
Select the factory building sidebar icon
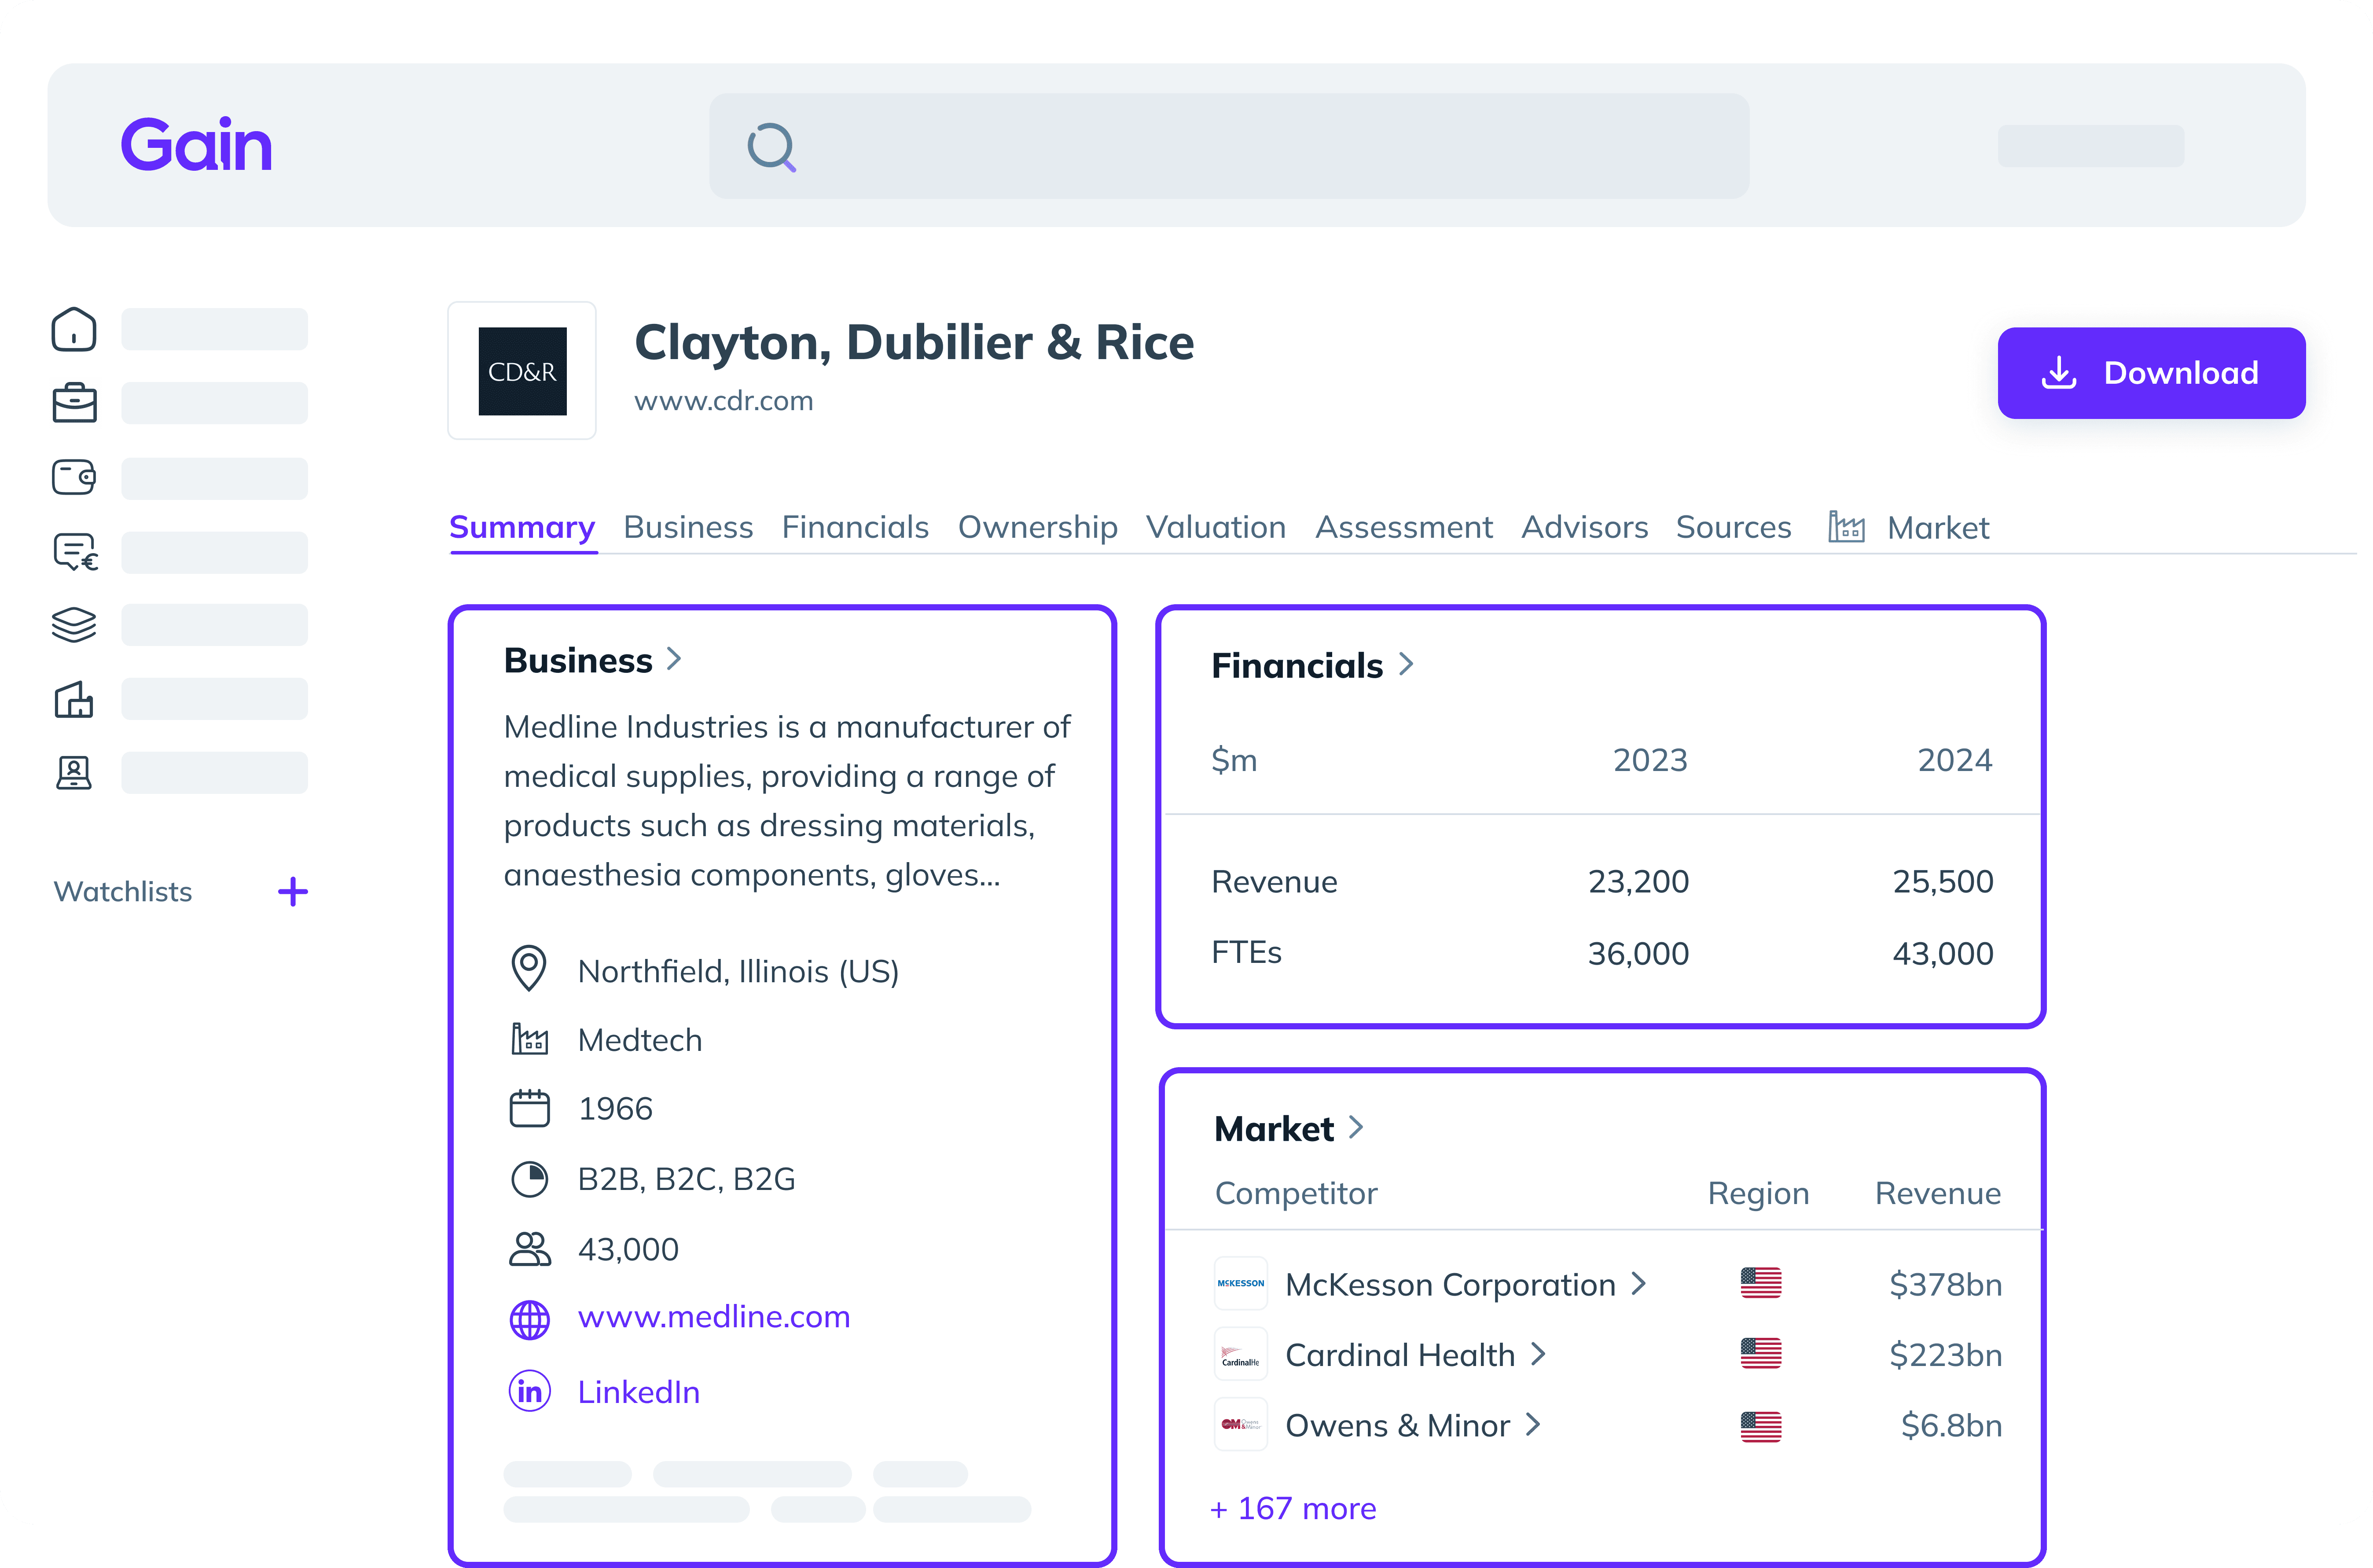[x=74, y=699]
